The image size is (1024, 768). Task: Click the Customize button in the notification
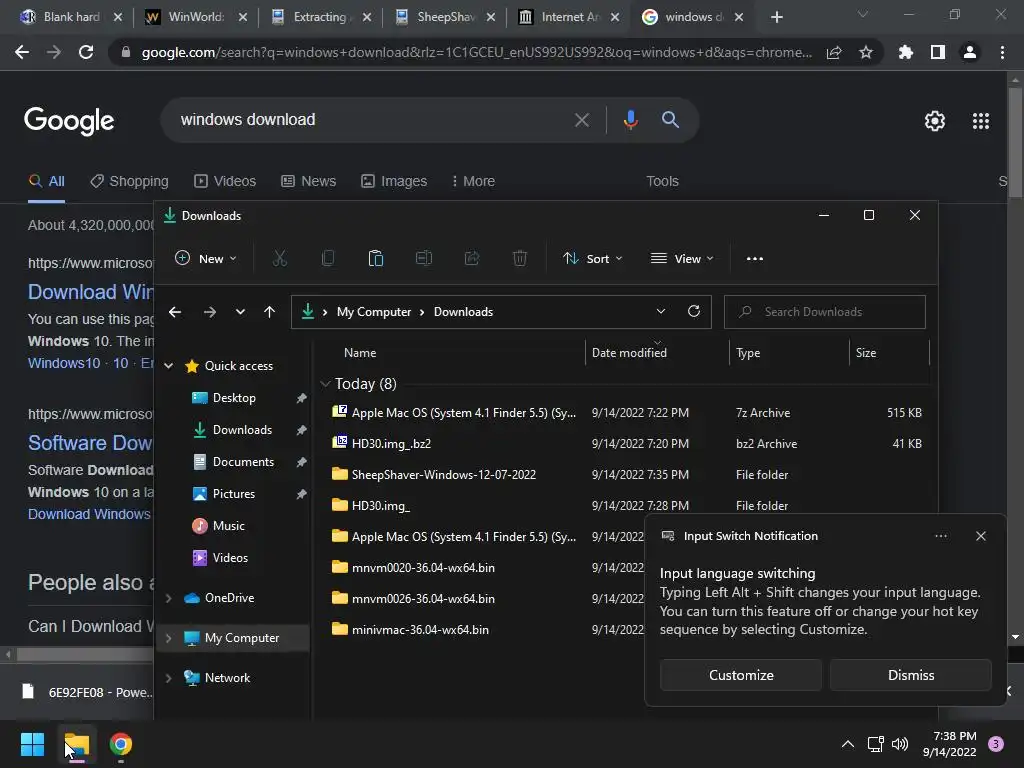tap(741, 675)
